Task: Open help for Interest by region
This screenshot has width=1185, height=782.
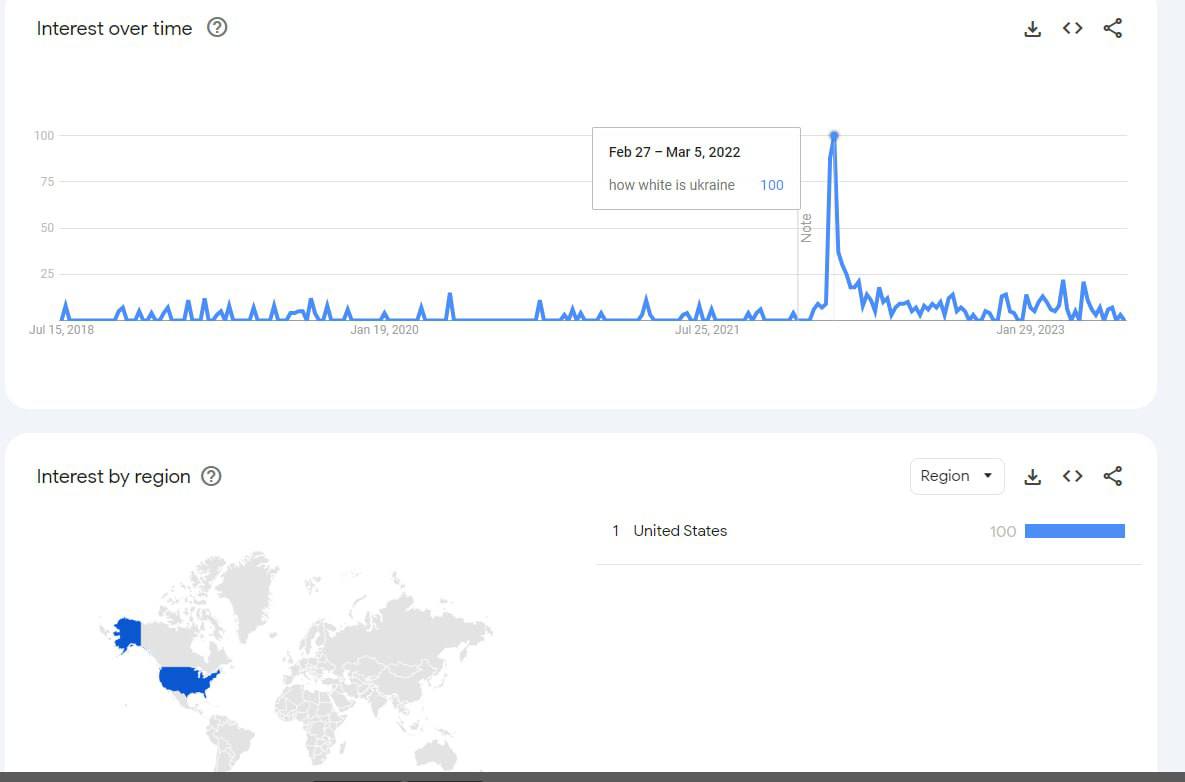Action: pyautogui.click(x=211, y=476)
